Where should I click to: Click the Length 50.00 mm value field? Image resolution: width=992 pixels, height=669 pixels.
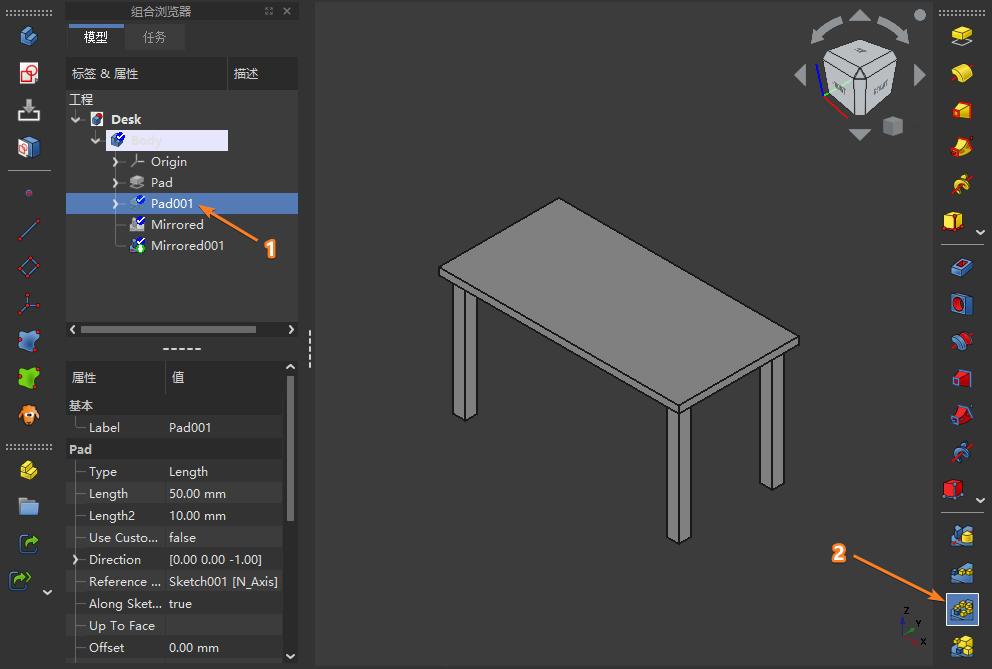click(x=224, y=494)
